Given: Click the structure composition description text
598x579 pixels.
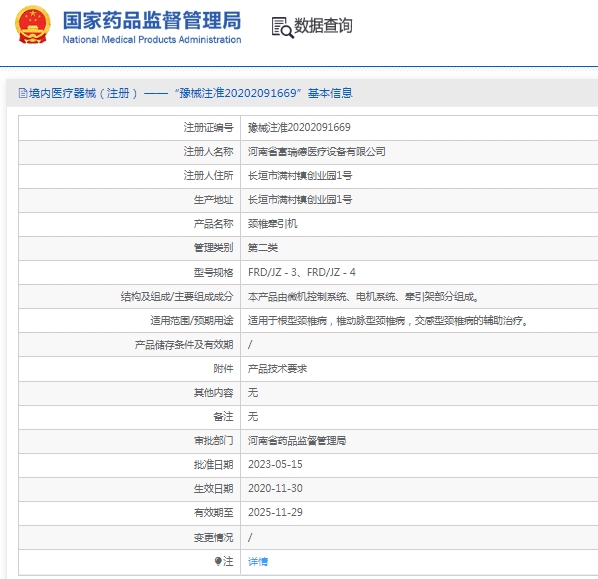Looking at the screenshot, I should coord(363,296).
